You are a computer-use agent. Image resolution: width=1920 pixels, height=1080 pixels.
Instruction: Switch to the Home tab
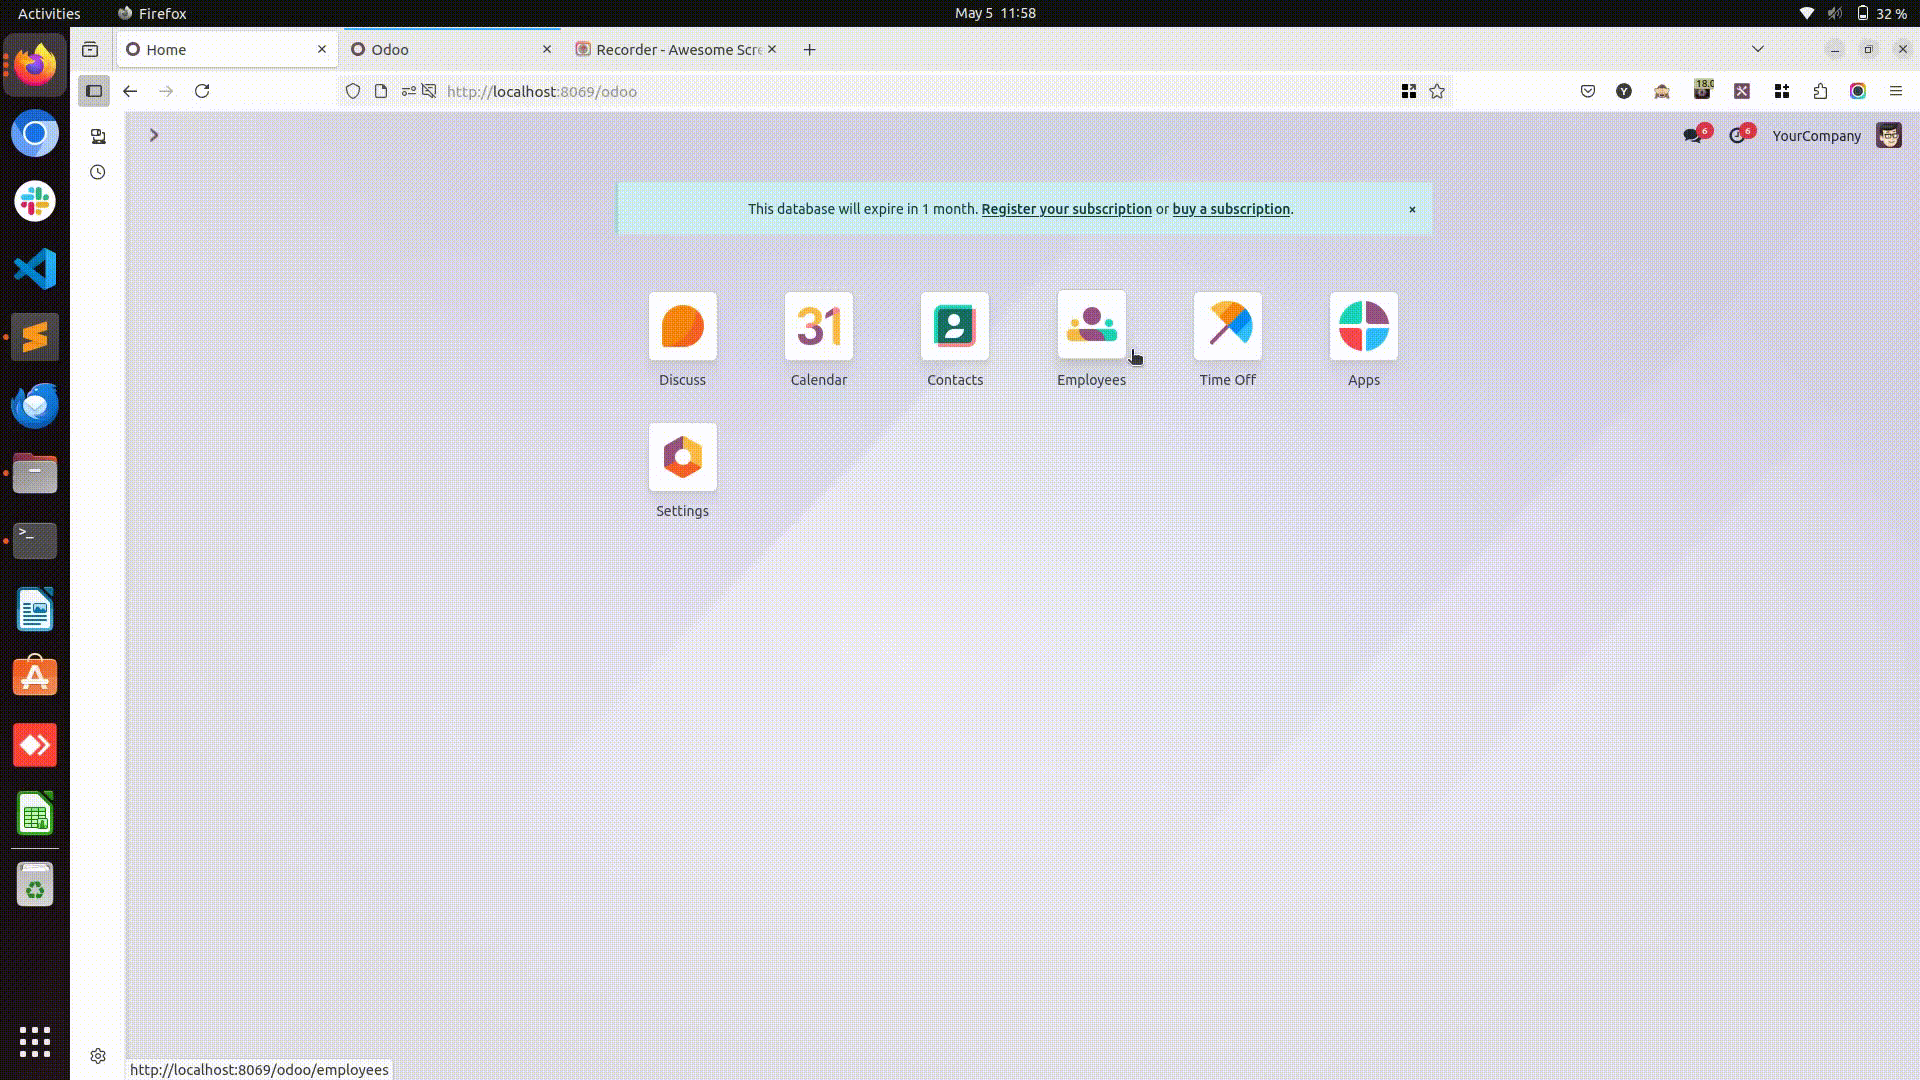(x=226, y=49)
